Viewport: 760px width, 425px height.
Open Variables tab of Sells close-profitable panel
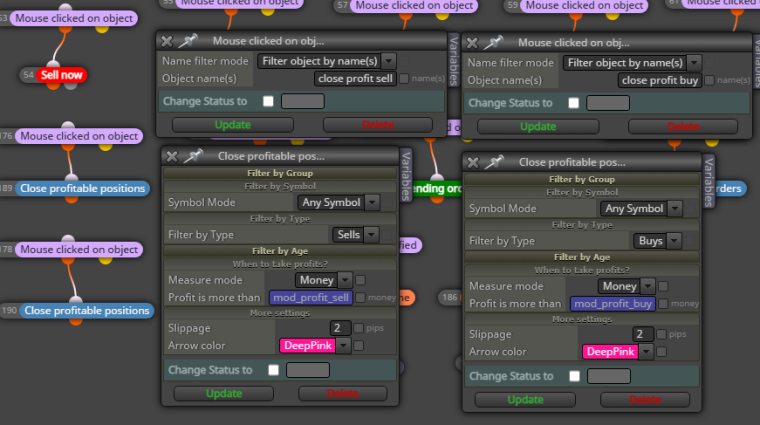(406, 175)
